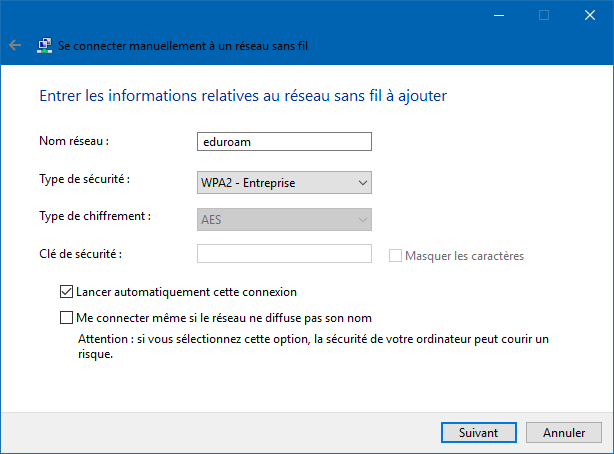Click in the Clé de sécurité field
The width and height of the screenshot is (614, 454).
pos(284,253)
